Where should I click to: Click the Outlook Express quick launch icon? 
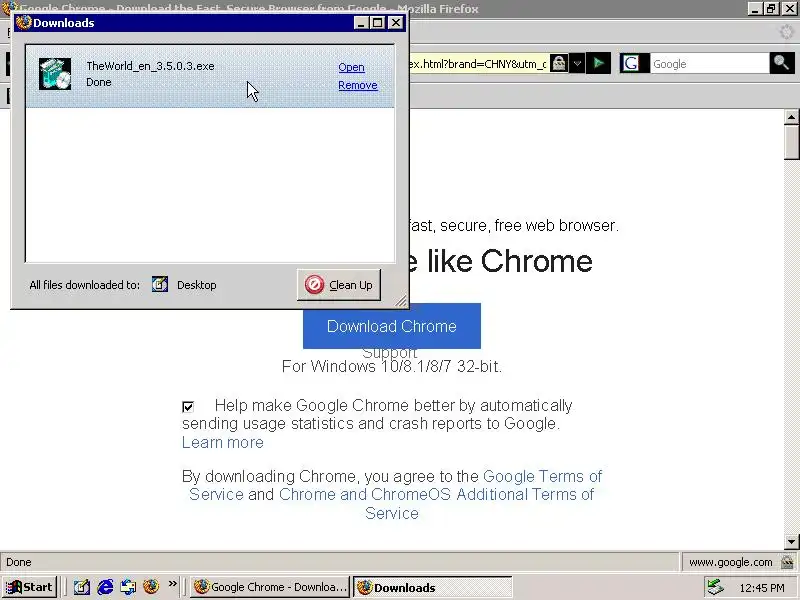tap(128, 587)
